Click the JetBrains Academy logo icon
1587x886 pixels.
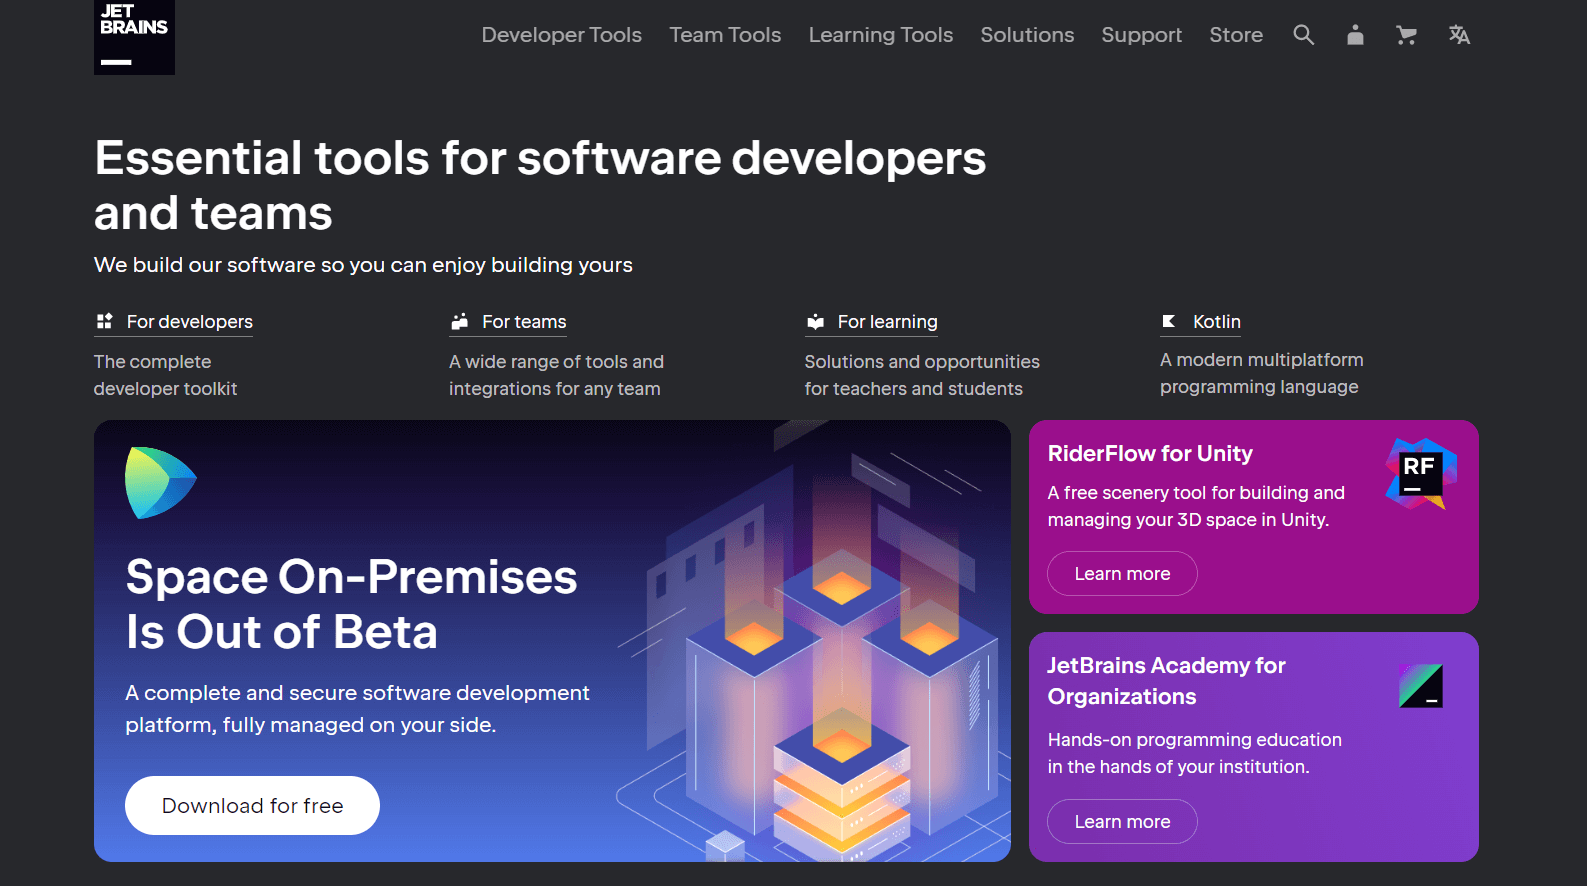tap(1420, 686)
